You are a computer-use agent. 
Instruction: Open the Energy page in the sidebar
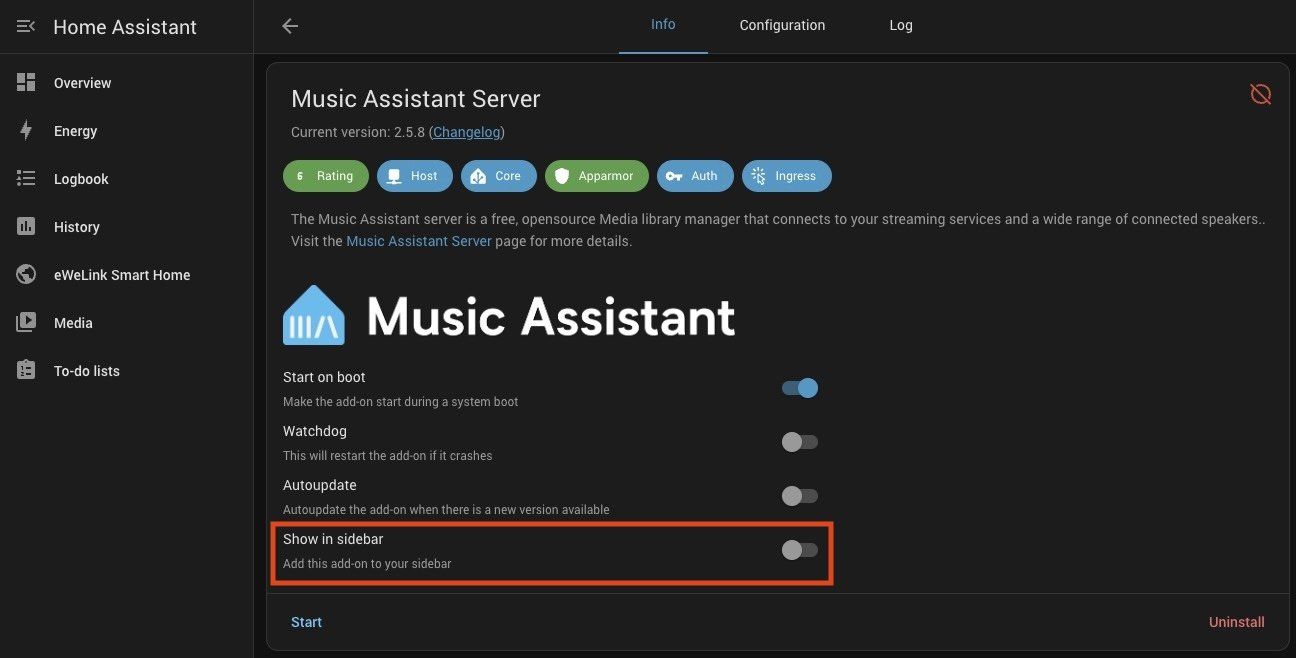pyautogui.click(x=126, y=131)
